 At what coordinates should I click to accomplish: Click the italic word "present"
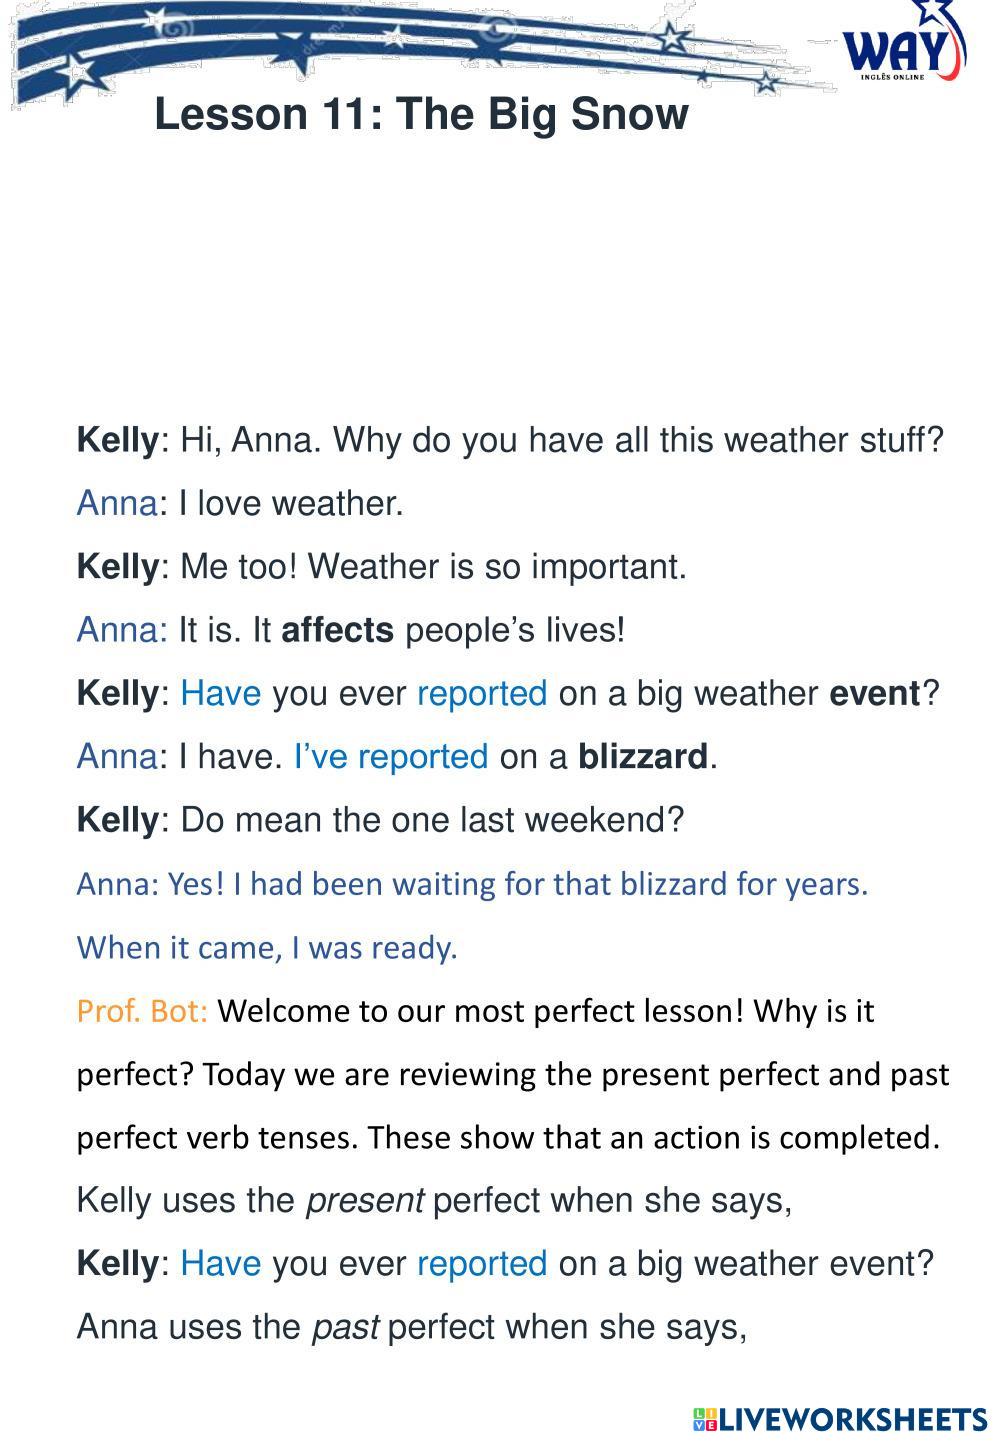tap(364, 1200)
